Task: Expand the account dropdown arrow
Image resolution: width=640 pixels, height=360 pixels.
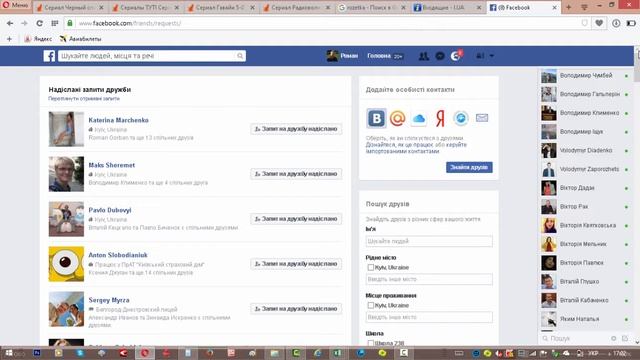Action: (x=492, y=56)
